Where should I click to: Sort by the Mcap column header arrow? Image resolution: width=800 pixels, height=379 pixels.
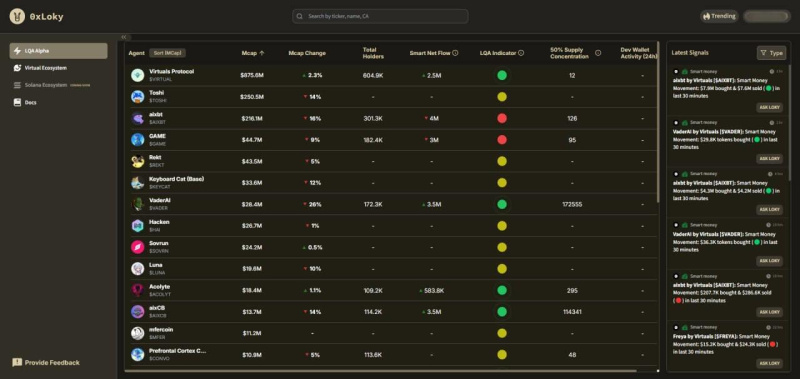pyautogui.click(x=262, y=53)
